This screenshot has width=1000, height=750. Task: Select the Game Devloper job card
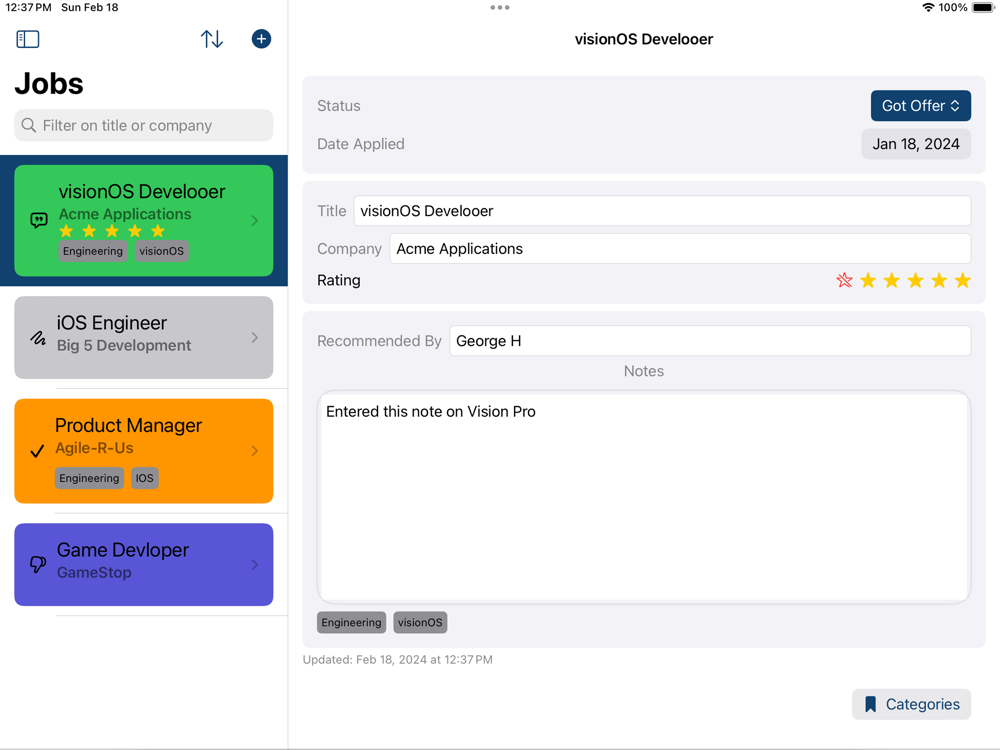coord(143,564)
